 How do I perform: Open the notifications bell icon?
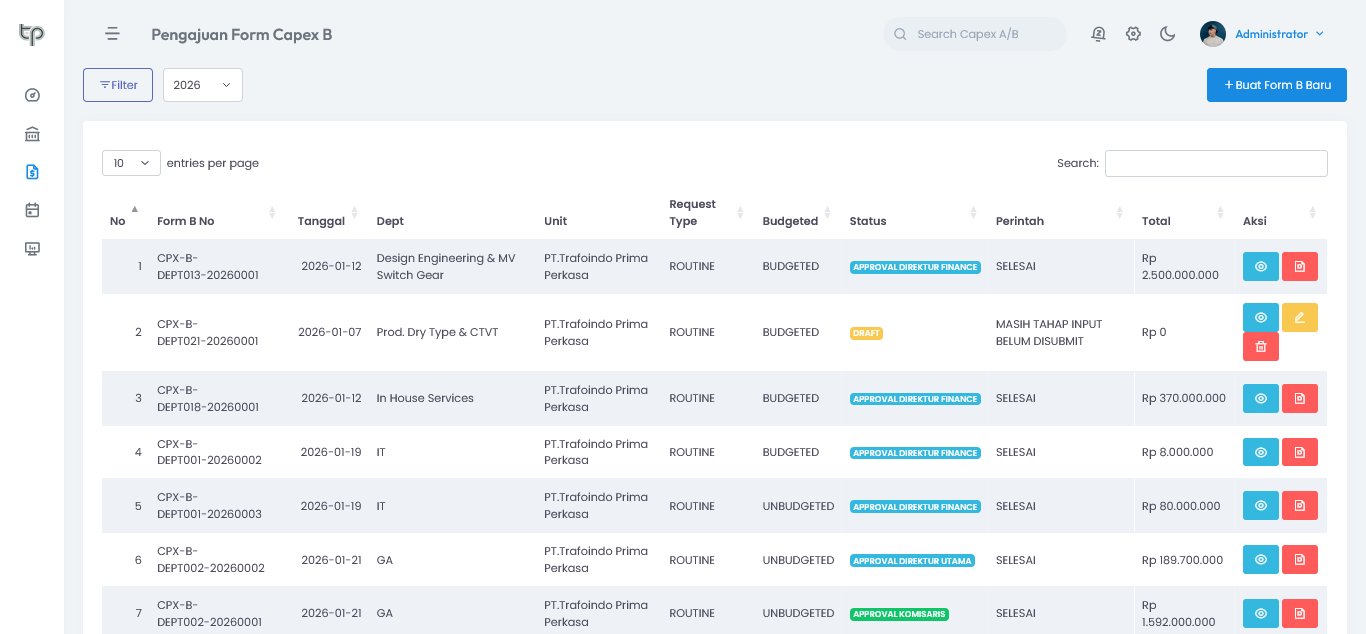click(x=1098, y=34)
